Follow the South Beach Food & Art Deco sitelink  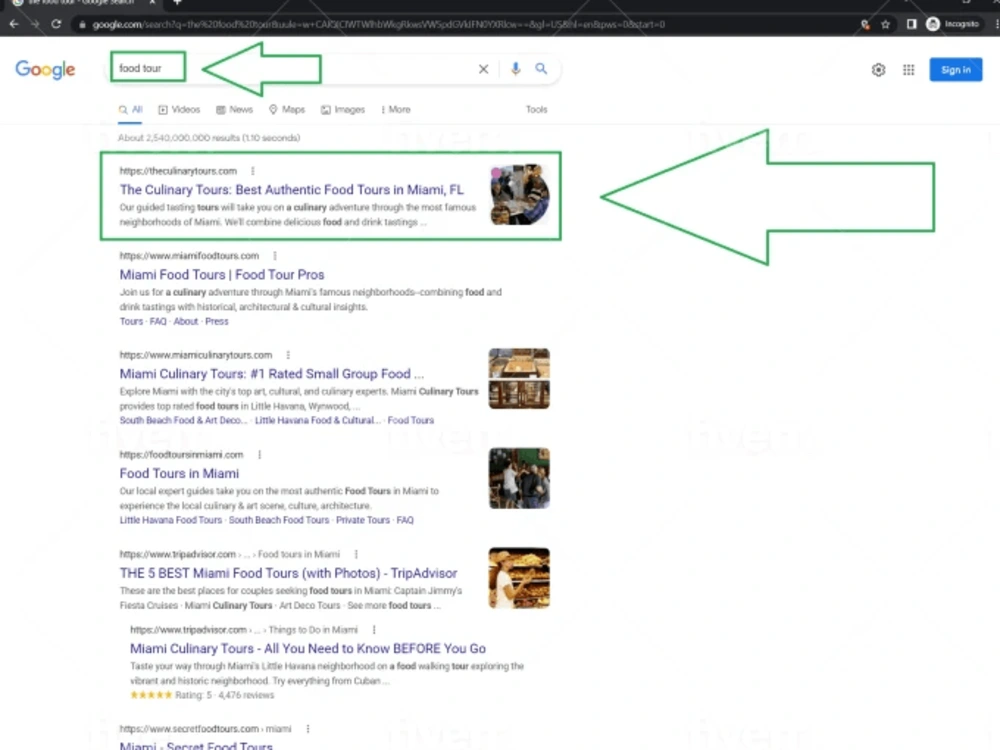183,420
